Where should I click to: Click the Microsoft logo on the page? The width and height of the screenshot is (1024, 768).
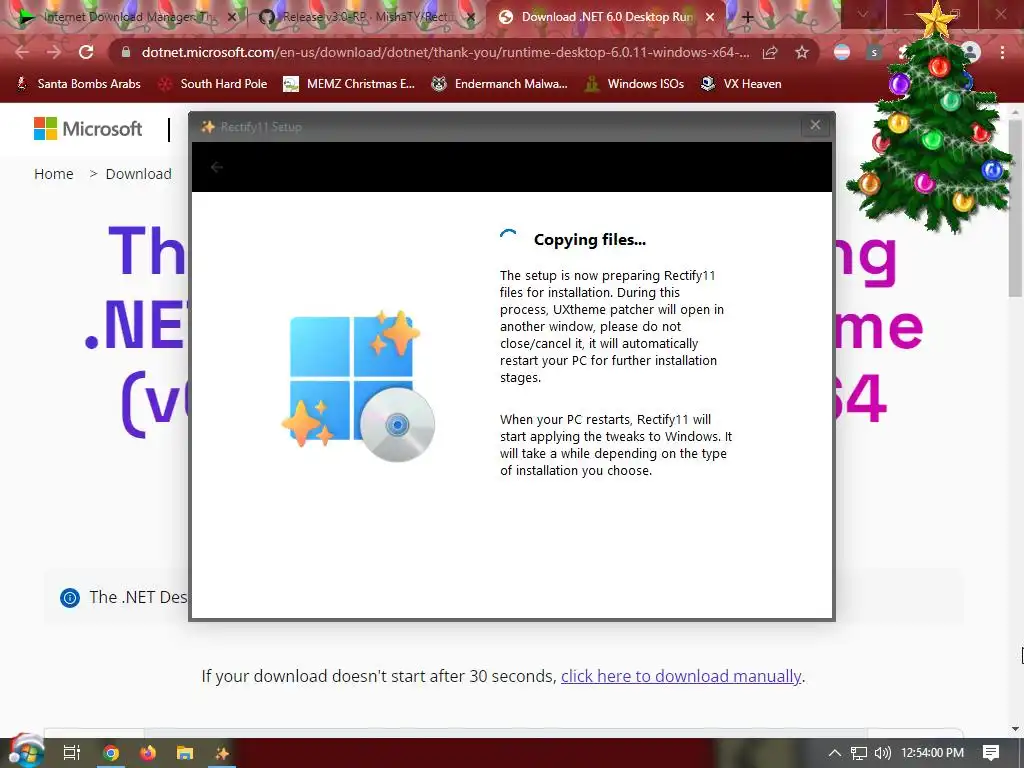(88, 129)
